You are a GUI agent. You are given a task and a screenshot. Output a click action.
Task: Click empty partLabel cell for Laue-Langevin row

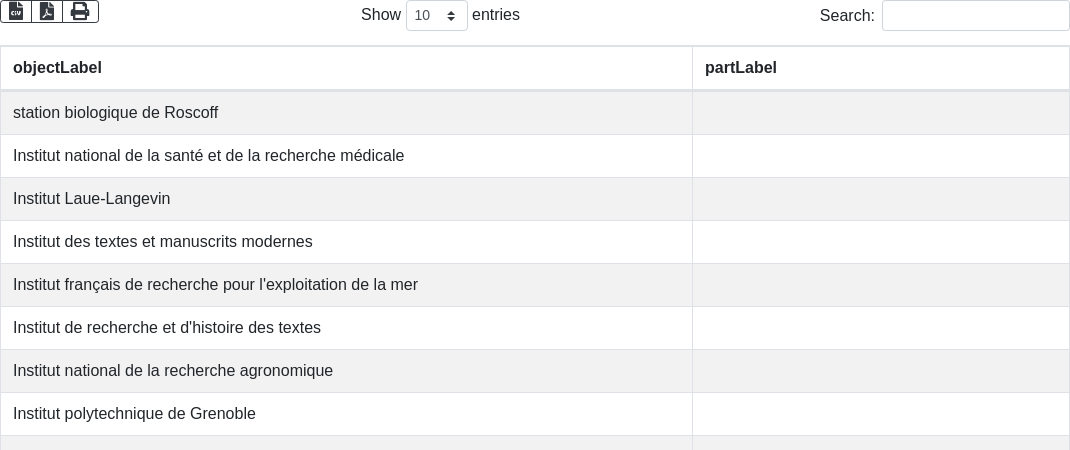click(881, 199)
